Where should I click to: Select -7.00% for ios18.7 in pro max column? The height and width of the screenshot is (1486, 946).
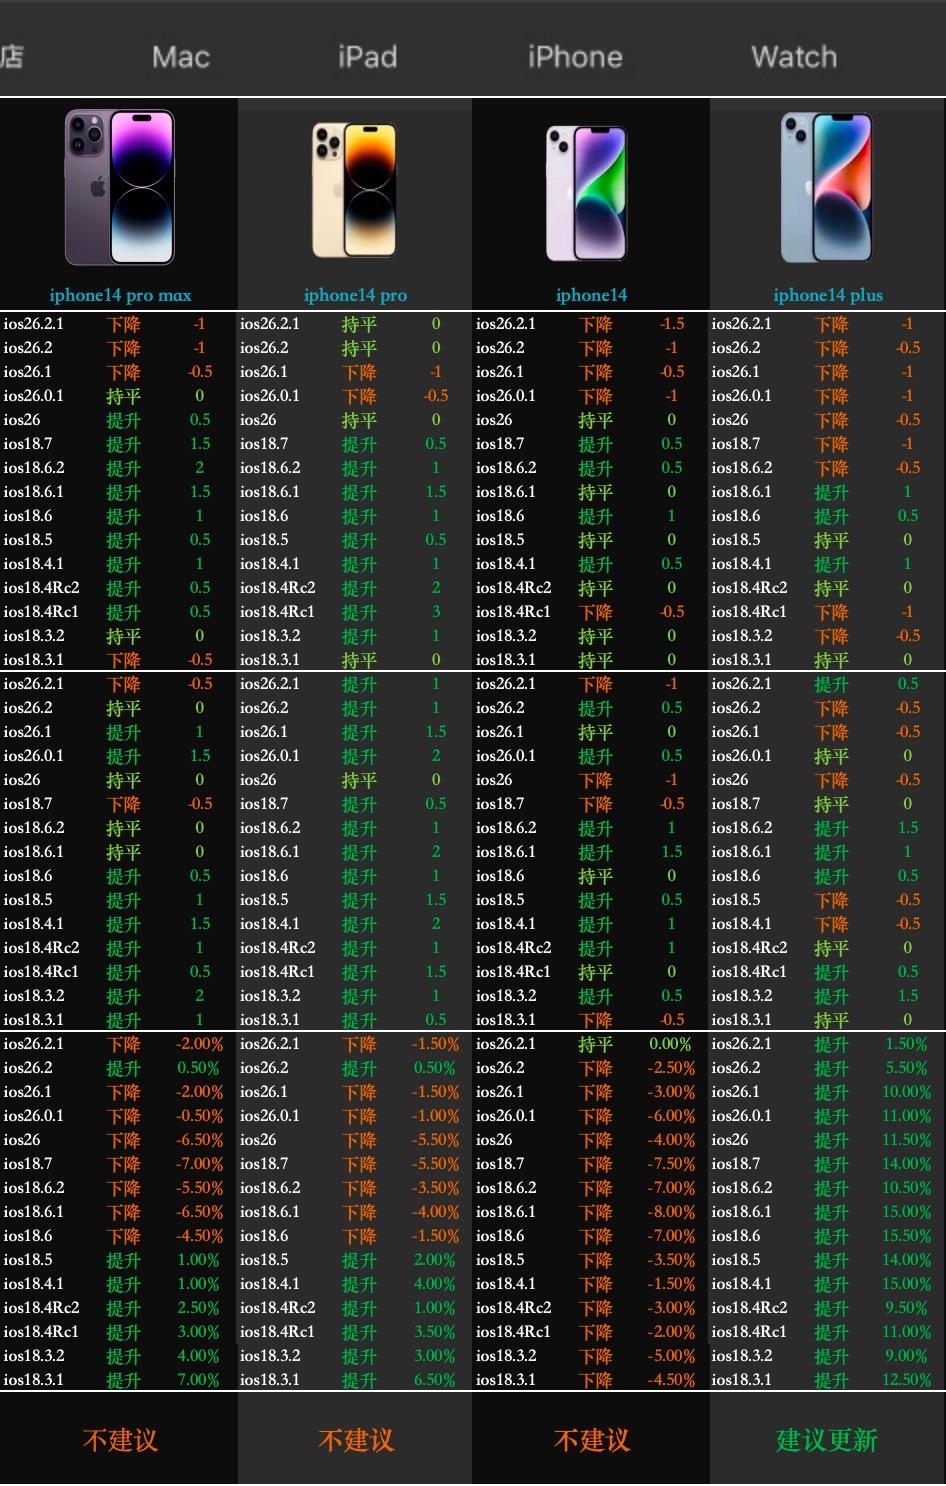click(199, 1164)
